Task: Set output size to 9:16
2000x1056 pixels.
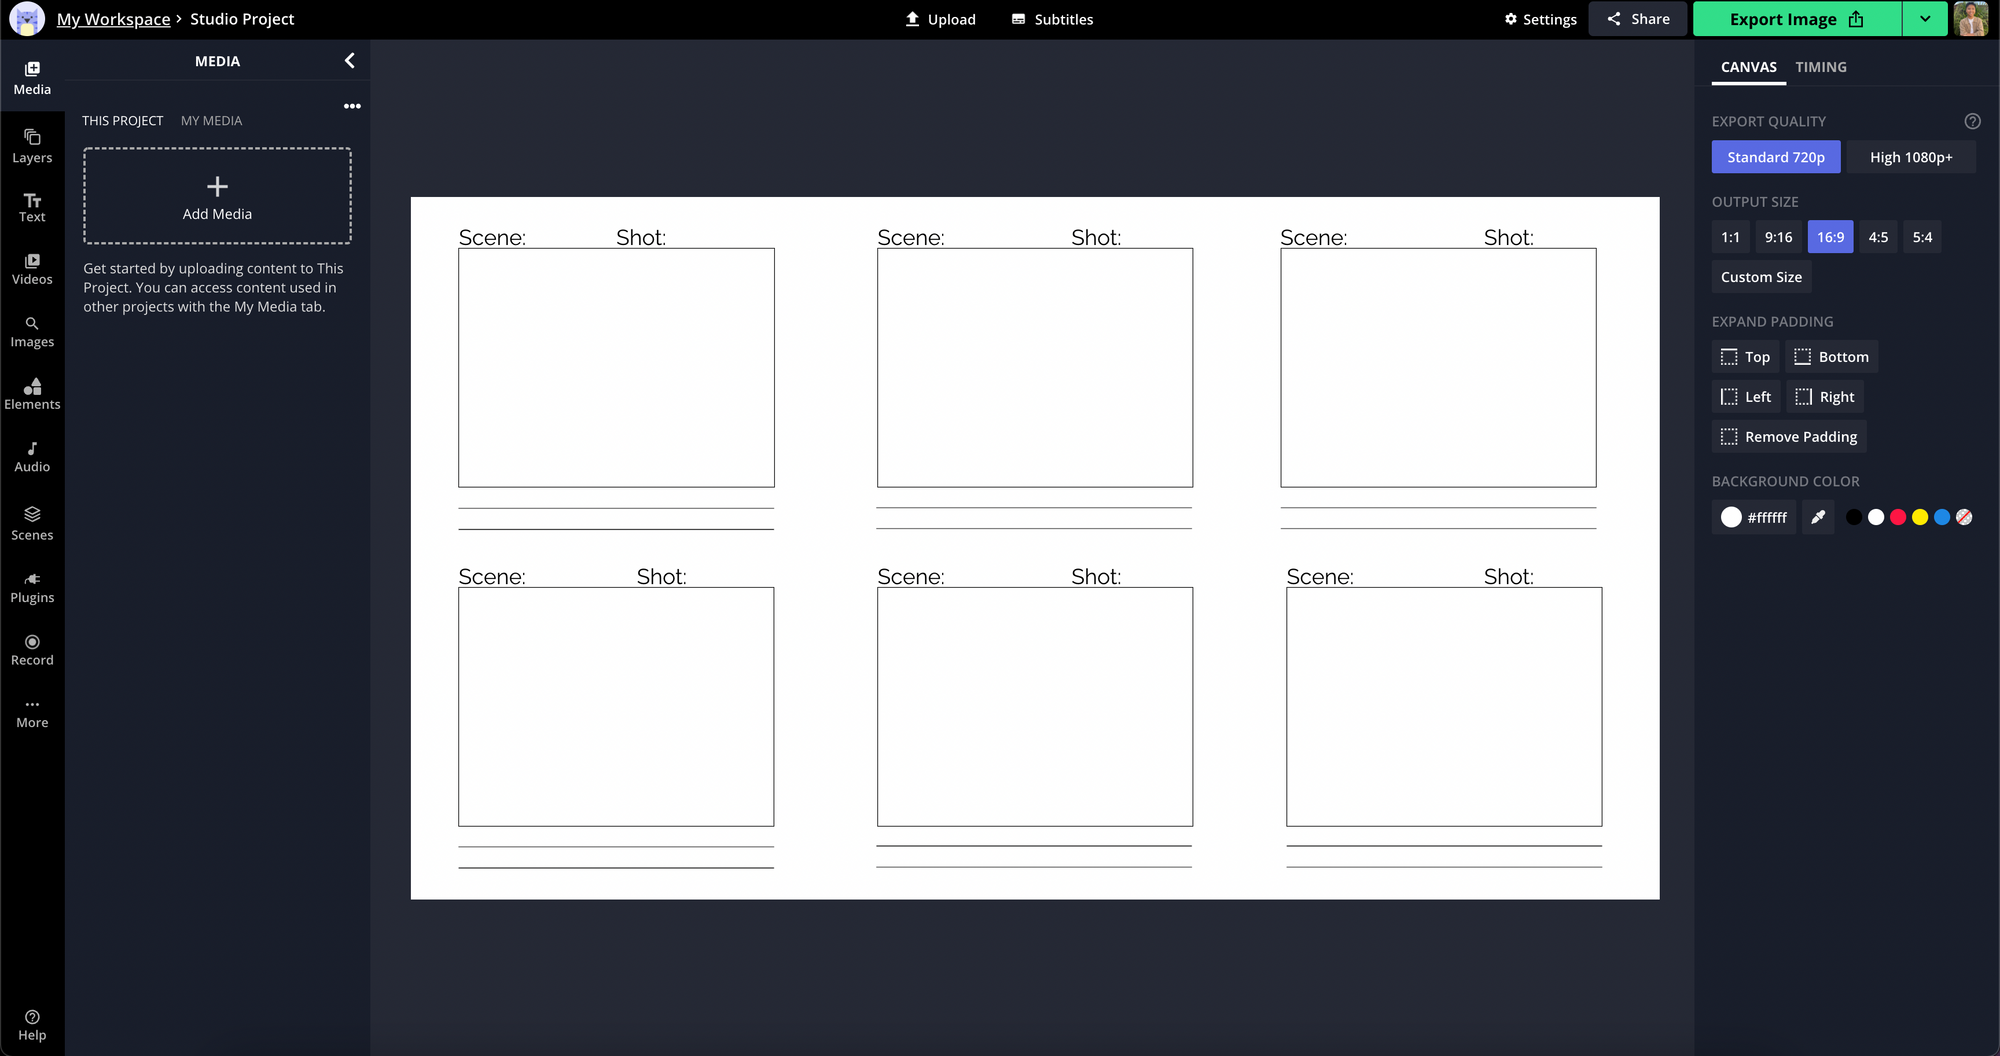Action: tap(1778, 237)
